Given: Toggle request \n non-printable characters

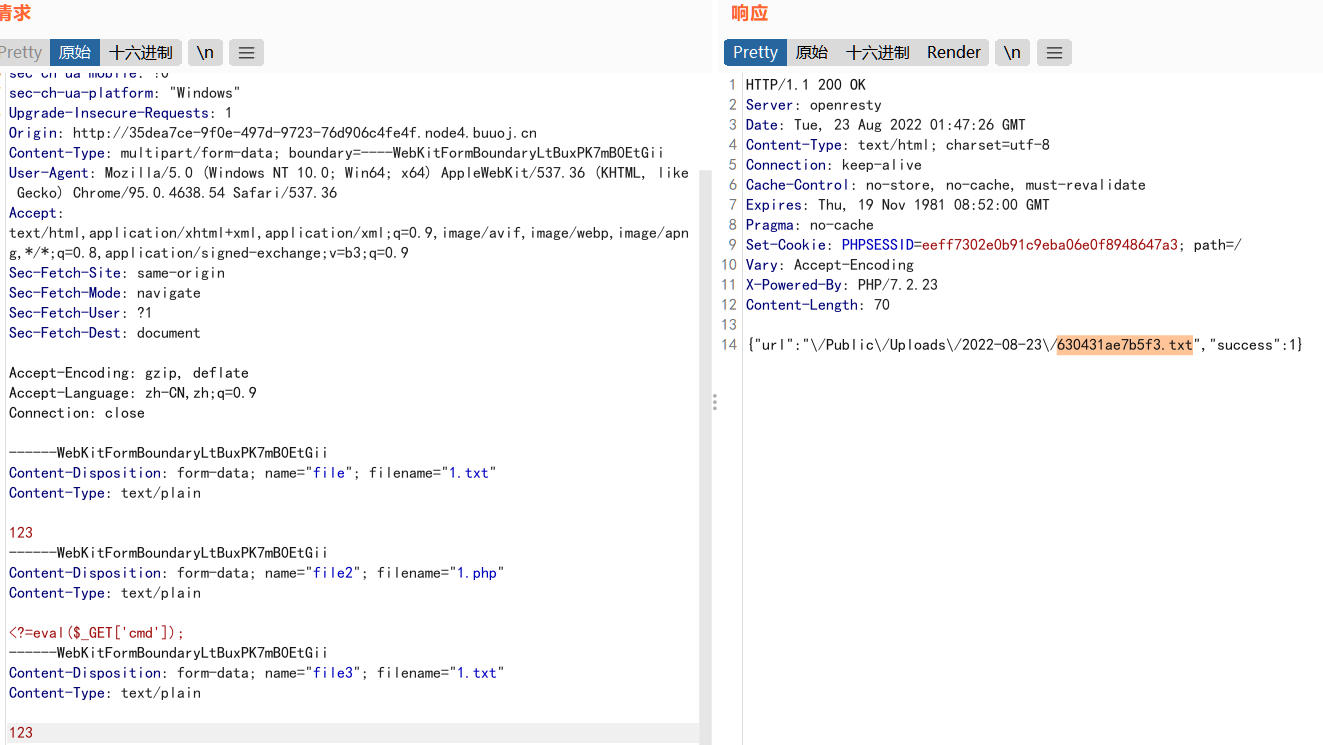Looking at the screenshot, I should pos(205,53).
